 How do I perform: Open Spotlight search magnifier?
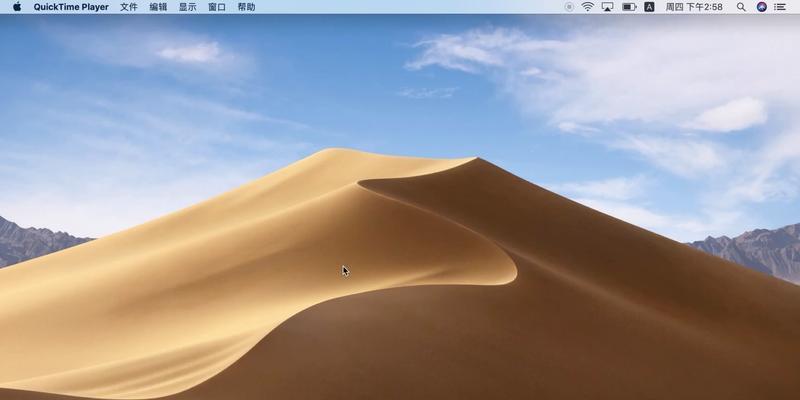coord(741,7)
